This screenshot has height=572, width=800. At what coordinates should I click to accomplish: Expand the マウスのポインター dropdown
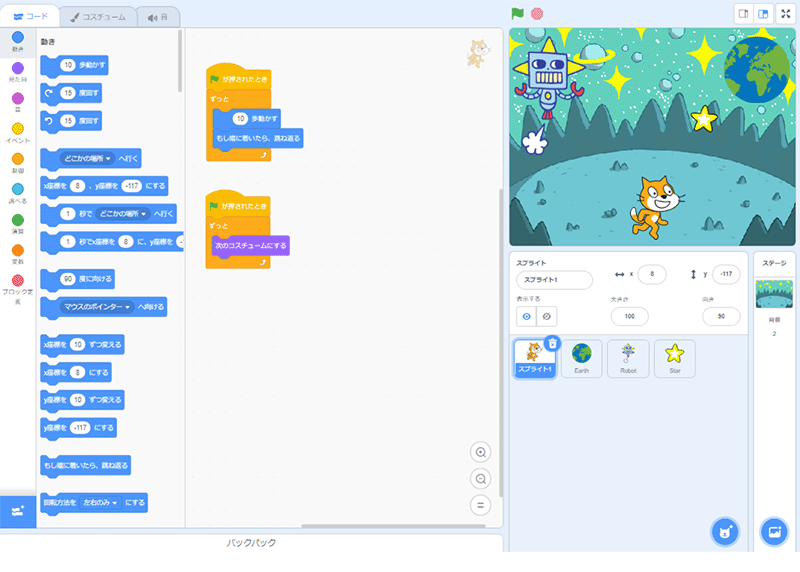pyautogui.click(x=96, y=307)
